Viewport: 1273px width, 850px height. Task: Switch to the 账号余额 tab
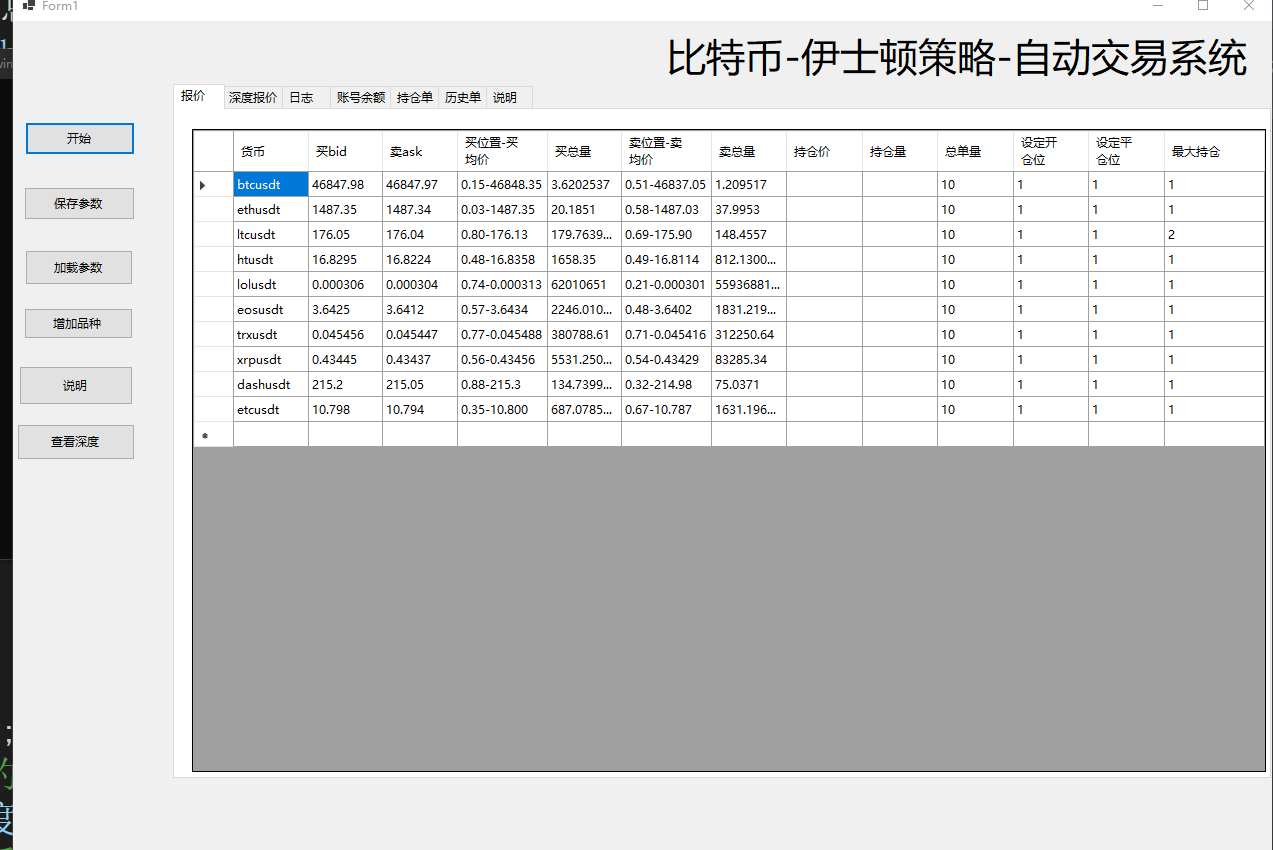pyautogui.click(x=360, y=97)
